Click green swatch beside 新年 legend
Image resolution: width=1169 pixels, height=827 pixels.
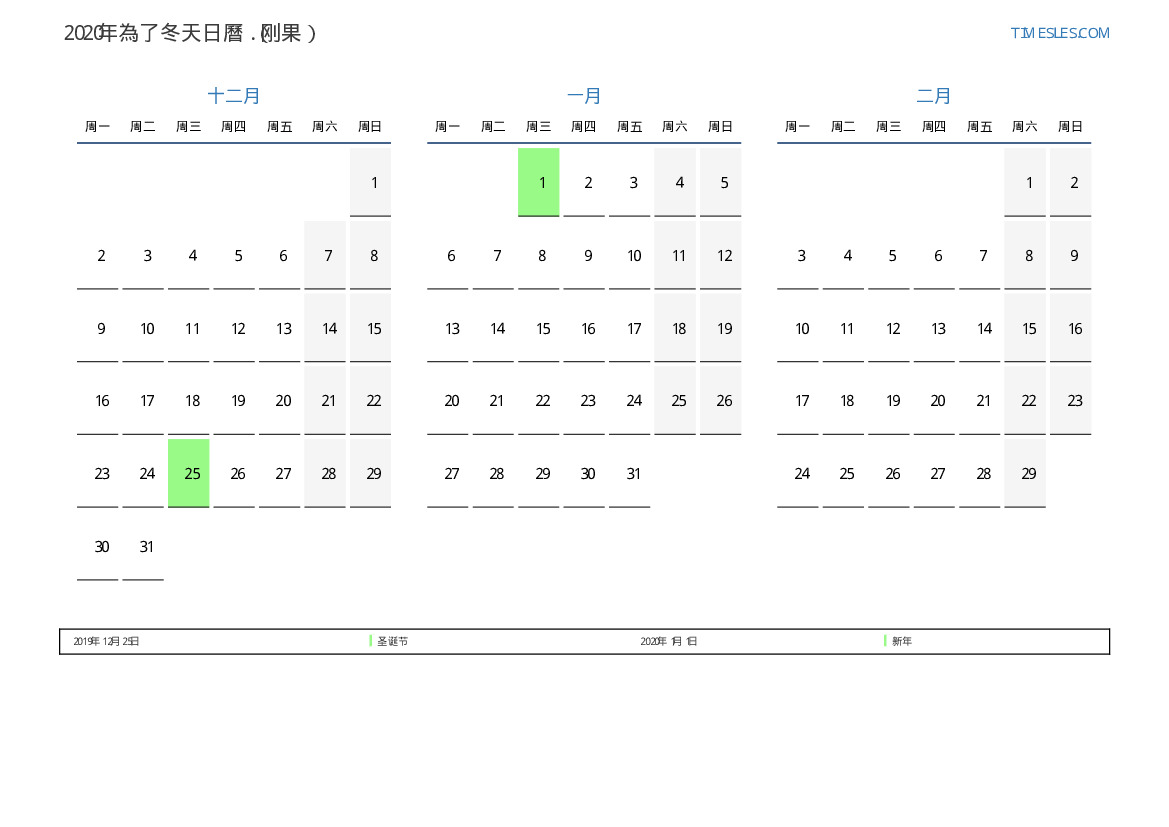coord(885,641)
